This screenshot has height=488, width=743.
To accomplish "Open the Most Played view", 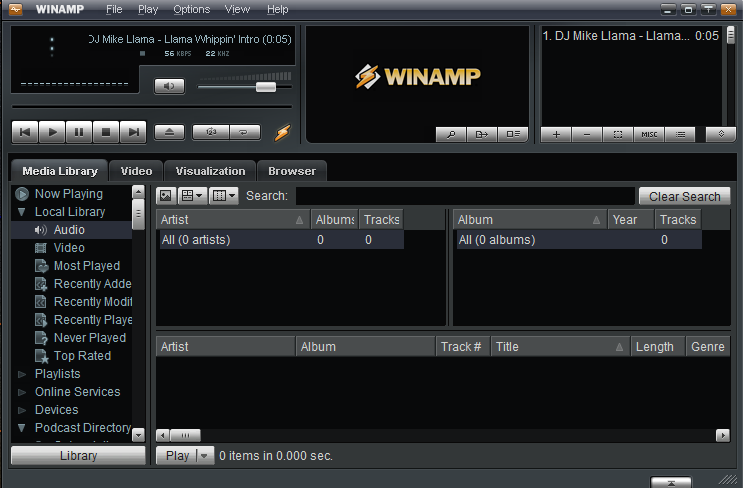I will click(87, 266).
